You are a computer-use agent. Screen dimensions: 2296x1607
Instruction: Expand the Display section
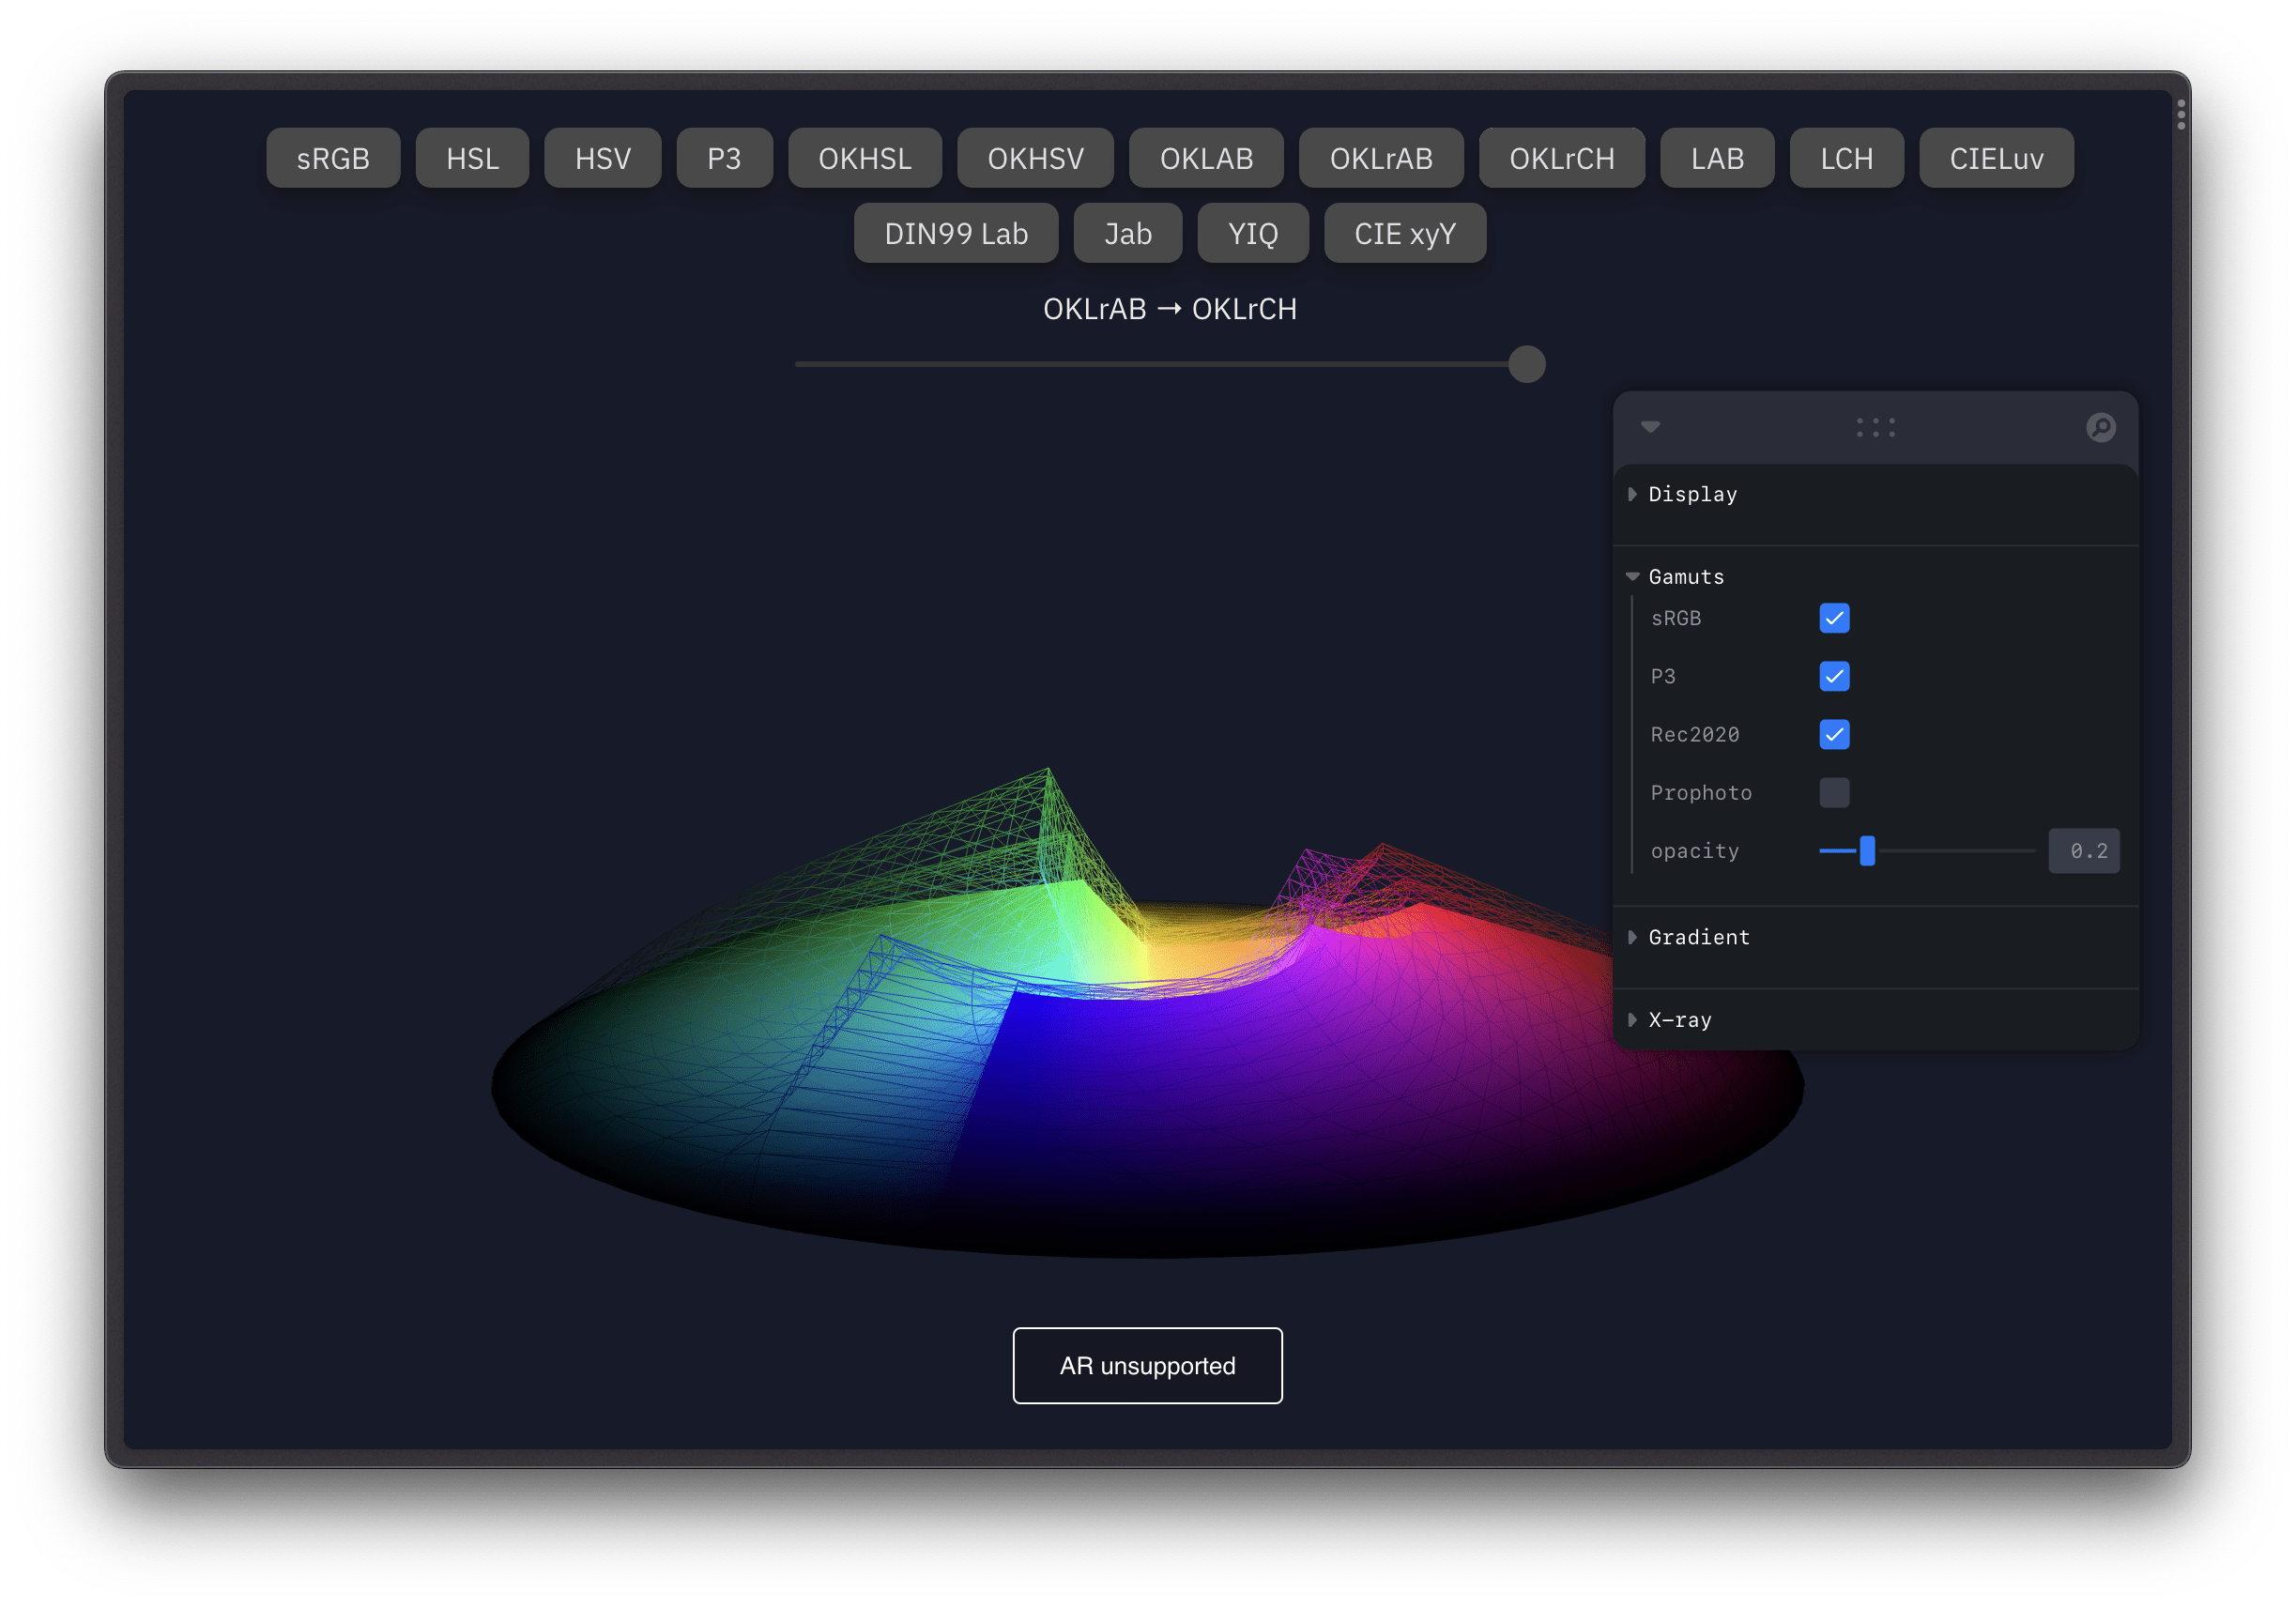pos(1692,494)
